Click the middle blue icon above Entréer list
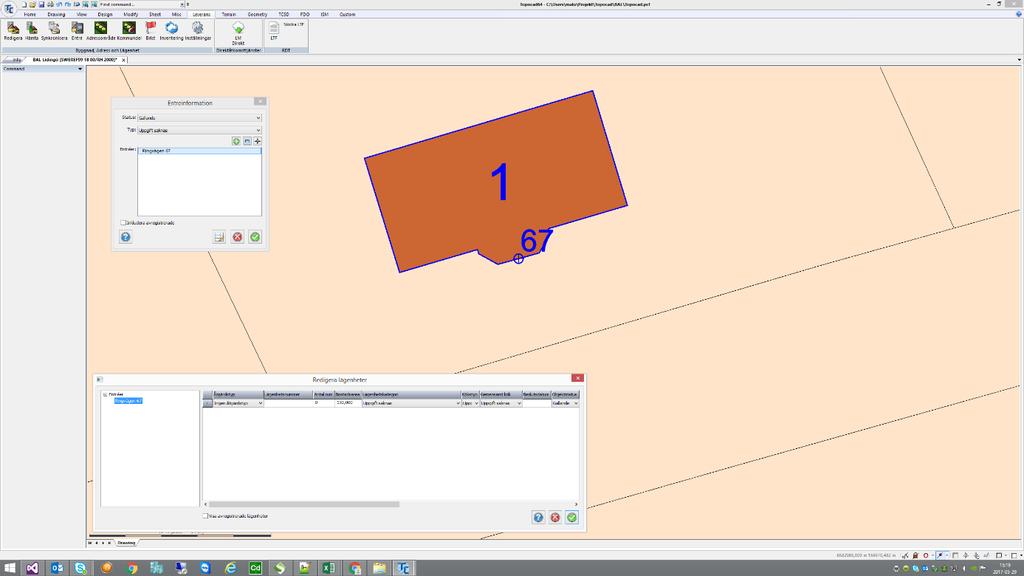 [x=247, y=141]
